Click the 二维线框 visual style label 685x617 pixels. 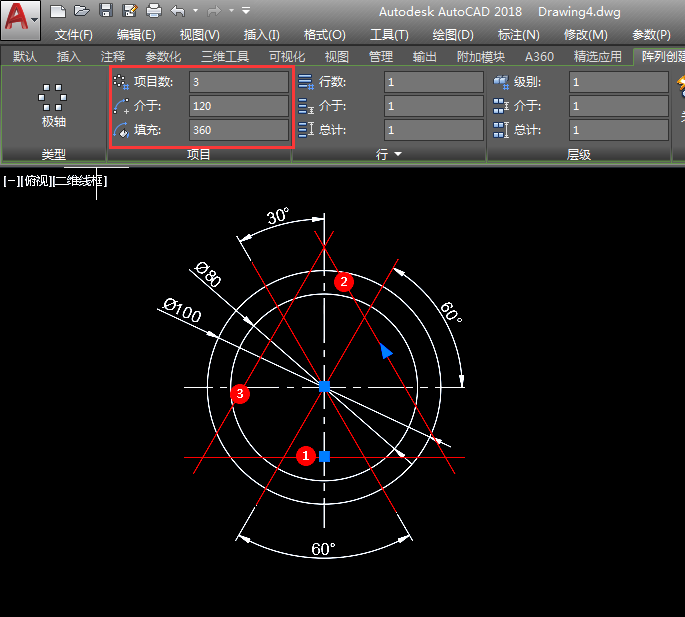coord(80,181)
